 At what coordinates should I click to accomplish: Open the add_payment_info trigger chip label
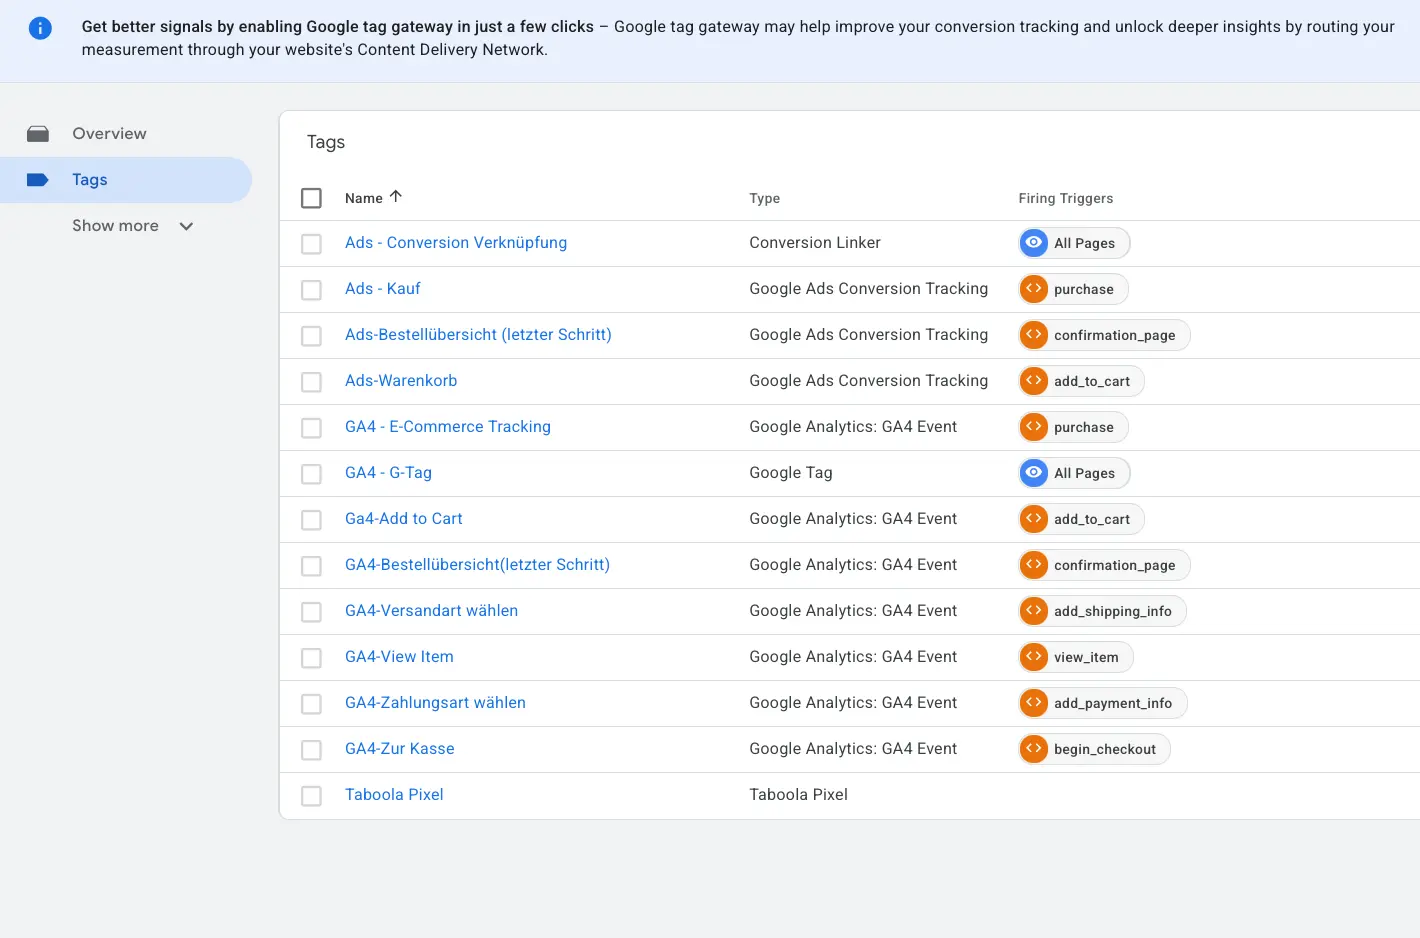[1112, 703]
